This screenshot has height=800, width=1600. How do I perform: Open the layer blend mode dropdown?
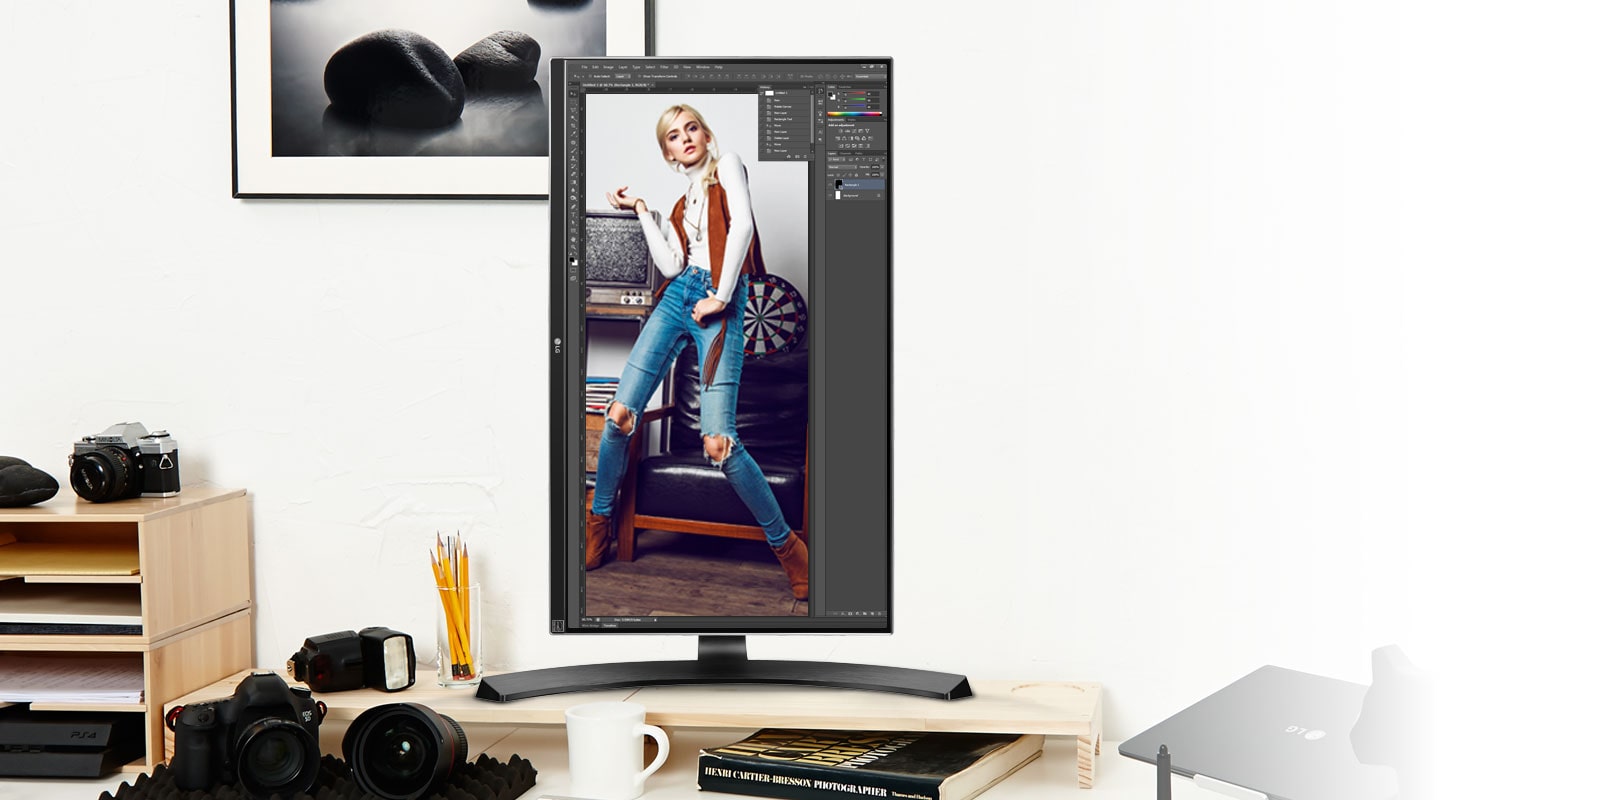[841, 167]
